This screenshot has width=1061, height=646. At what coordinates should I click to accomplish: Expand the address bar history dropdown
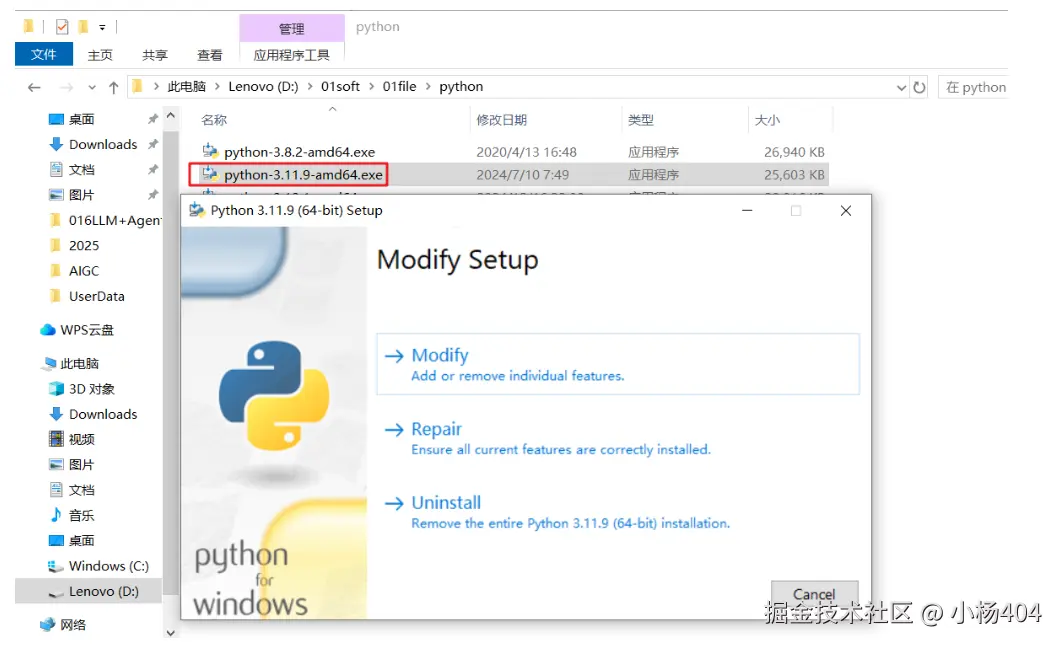901,87
